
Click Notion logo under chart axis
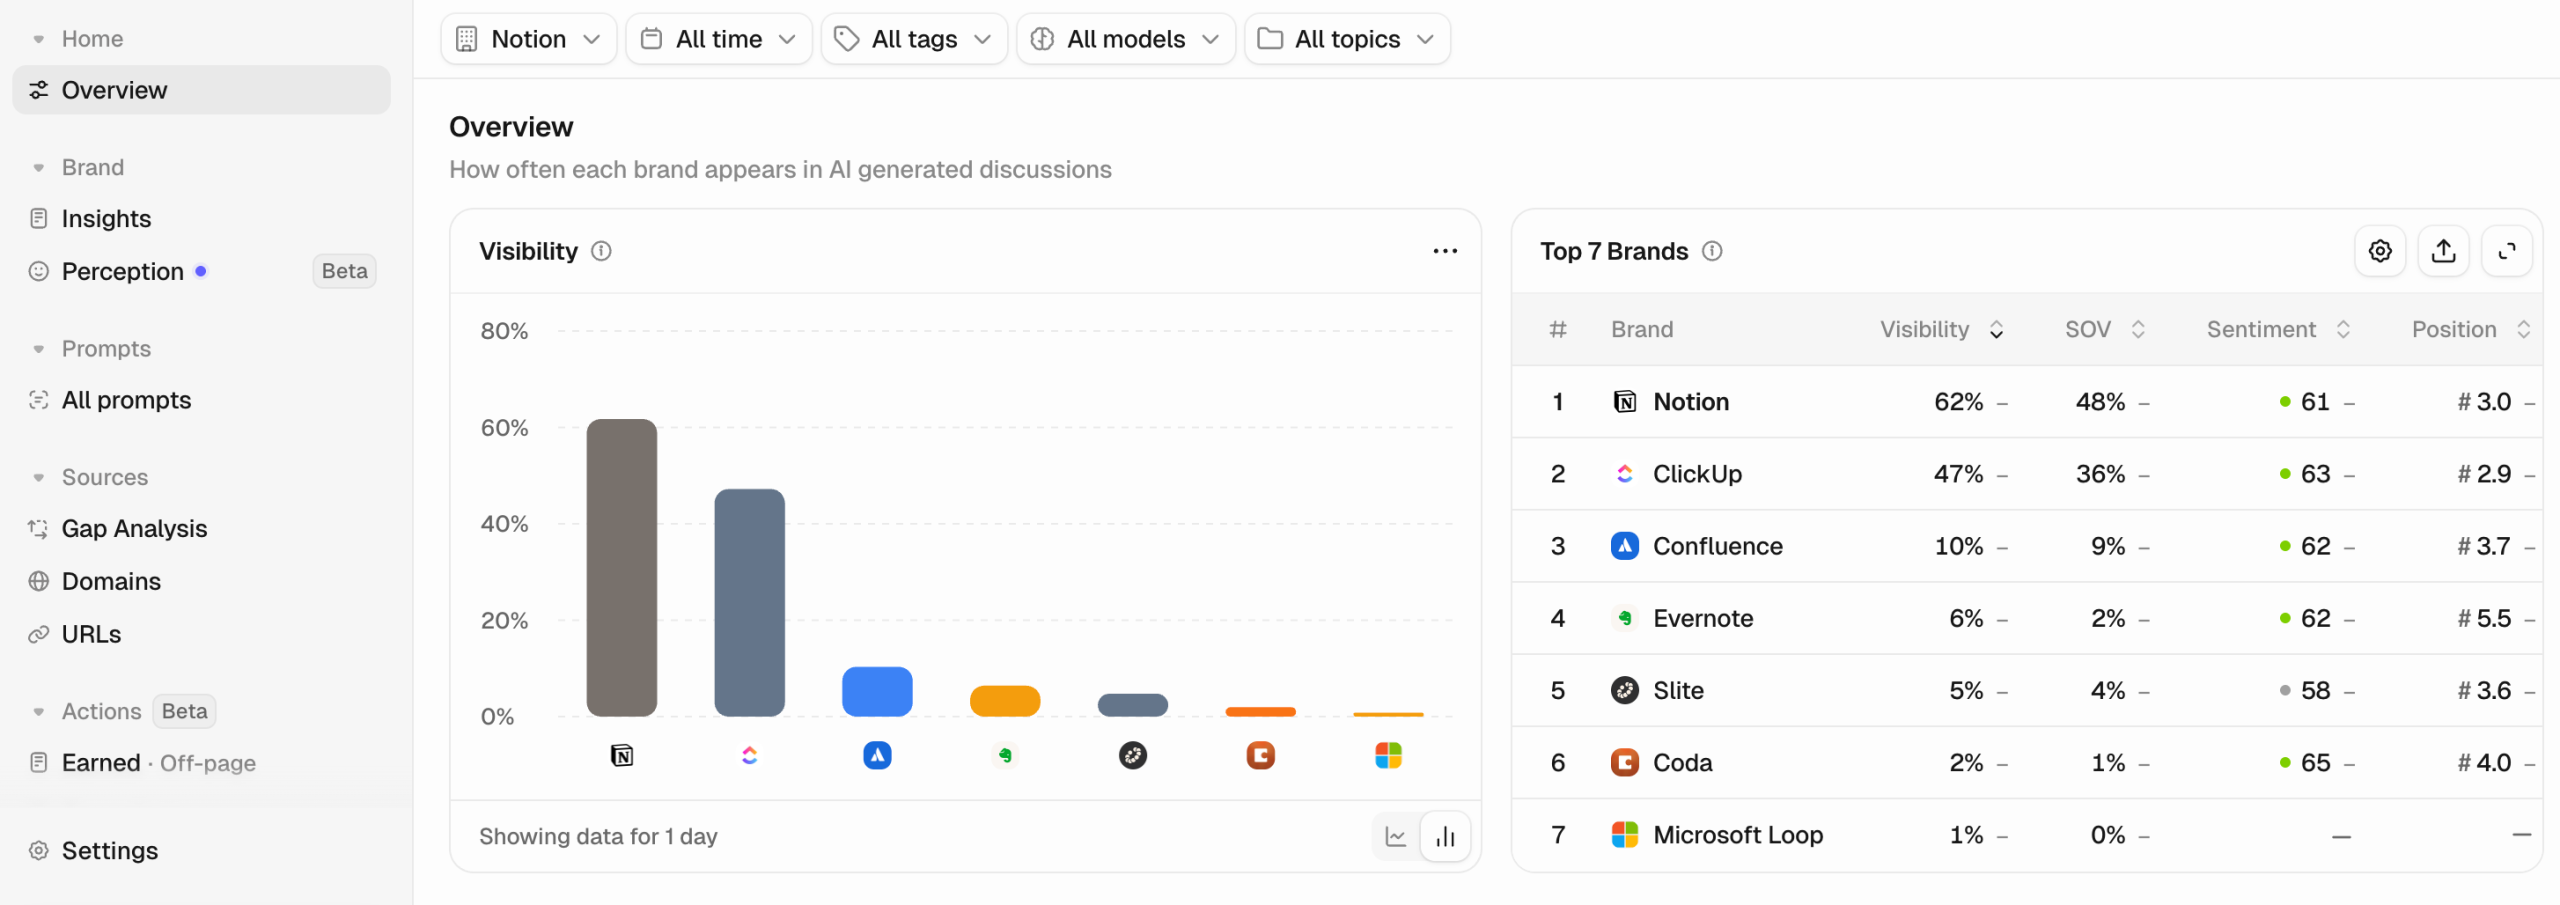[622, 755]
